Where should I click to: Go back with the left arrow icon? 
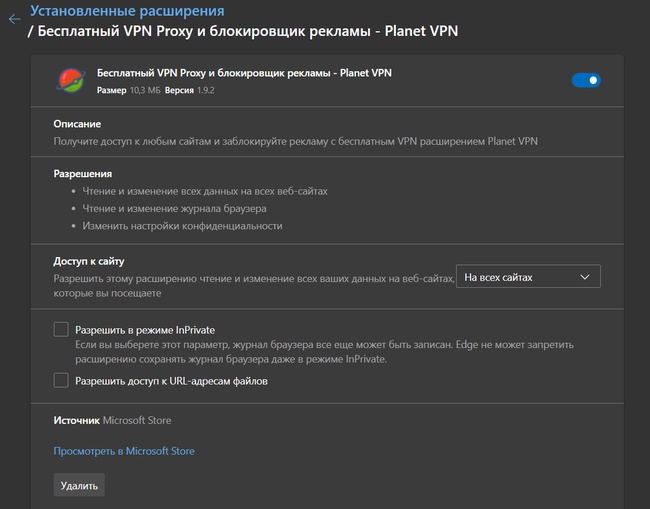click(x=15, y=19)
